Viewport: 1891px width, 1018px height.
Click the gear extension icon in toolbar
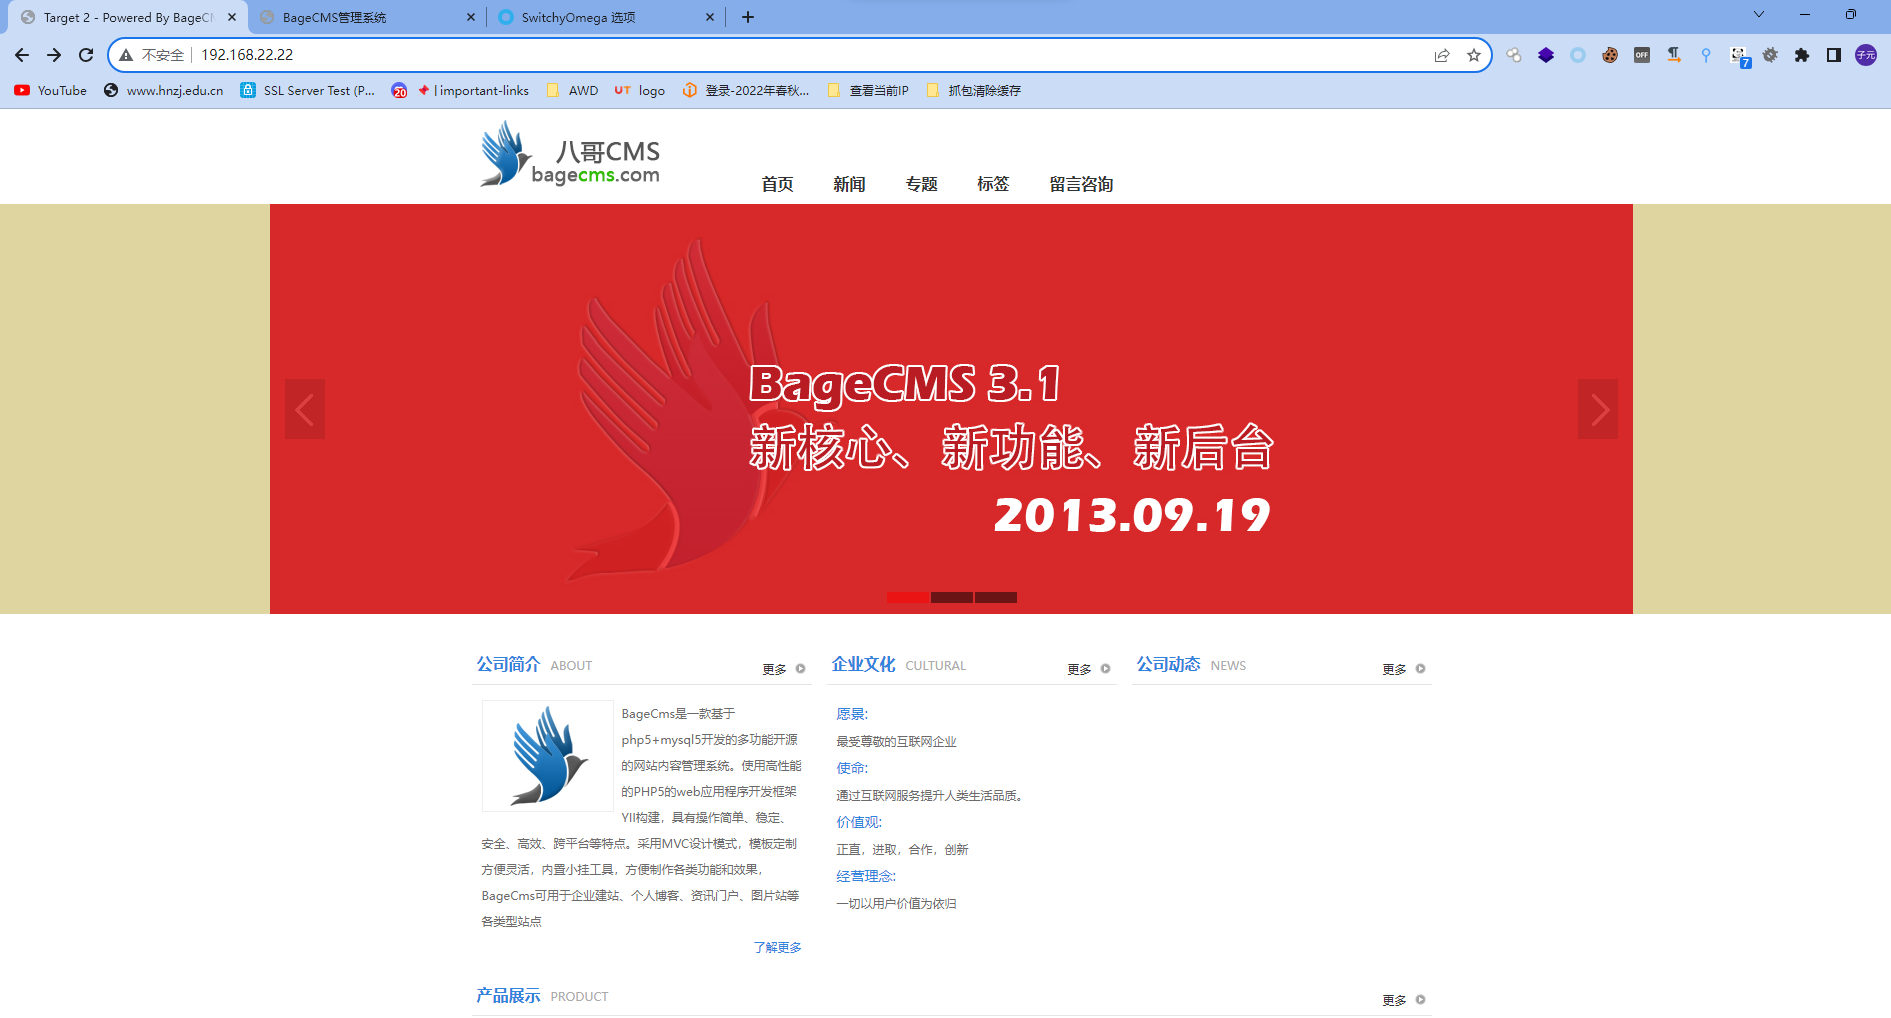pos(1770,55)
